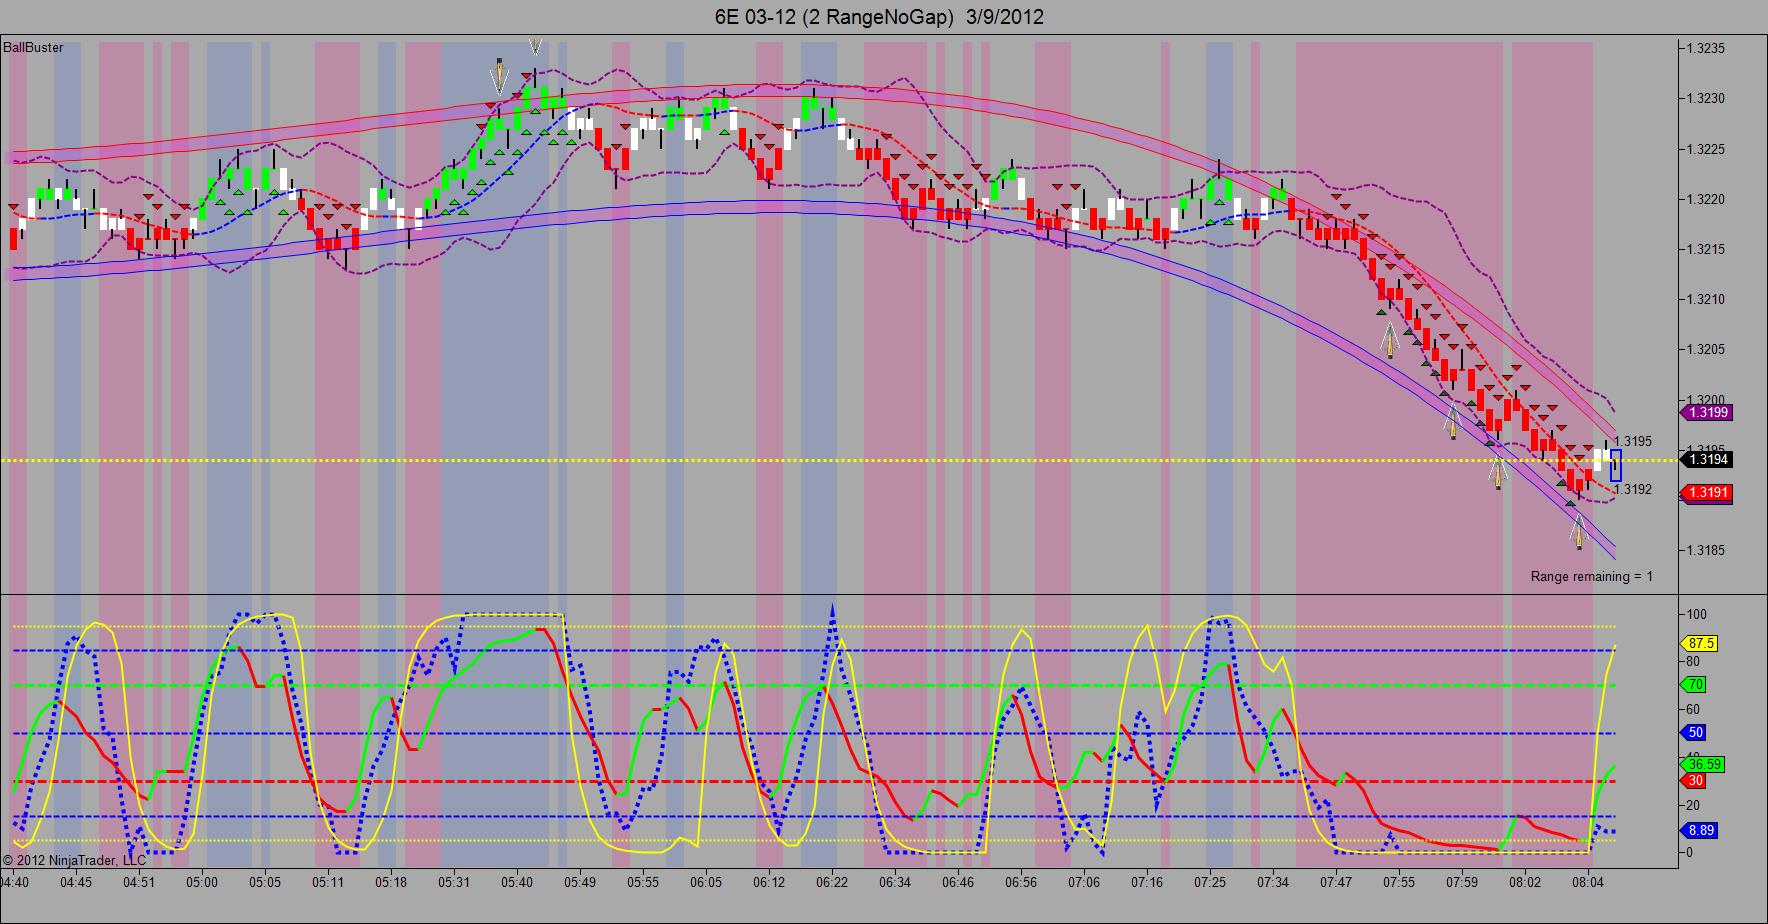This screenshot has height=924, width=1768.
Task: Click the highest up arrow signal near 1.3206
Action: point(1389,340)
